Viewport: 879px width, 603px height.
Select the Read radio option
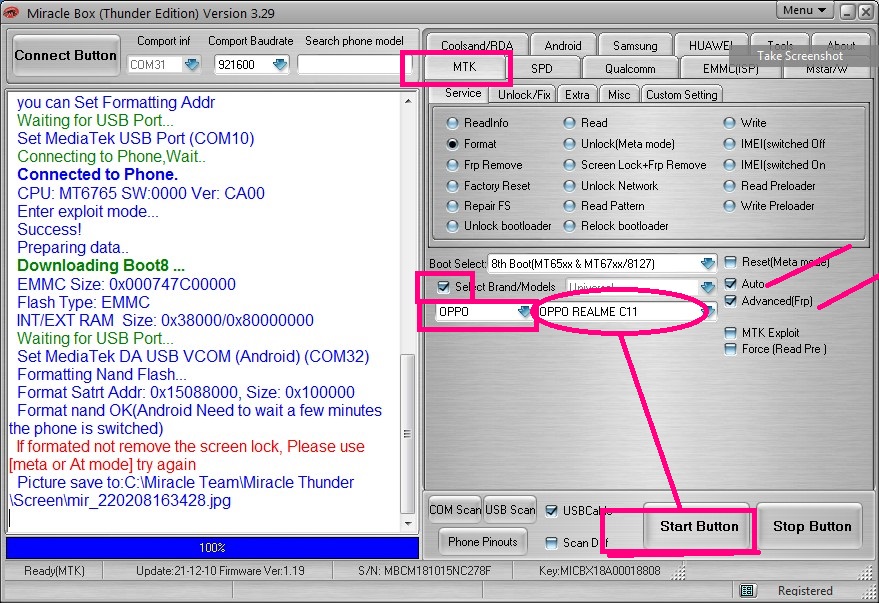coord(570,123)
